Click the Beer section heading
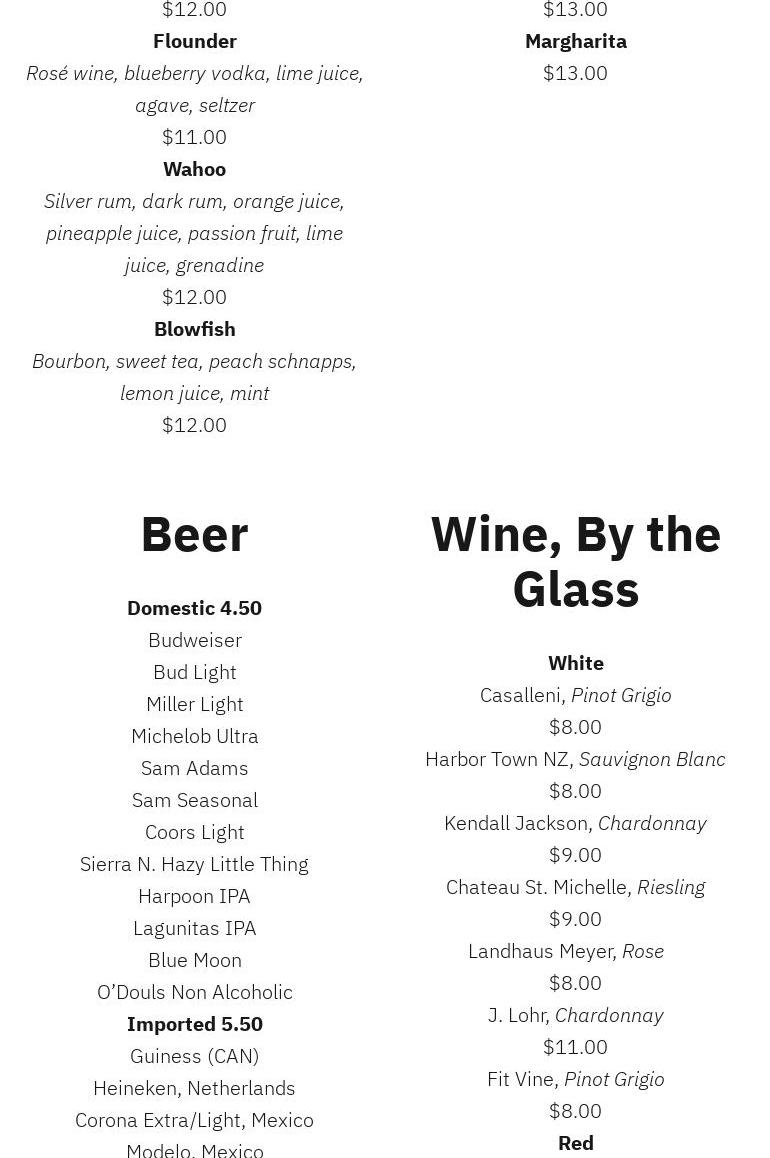The width and height of the screenshot is (770, 1158). 194,535
